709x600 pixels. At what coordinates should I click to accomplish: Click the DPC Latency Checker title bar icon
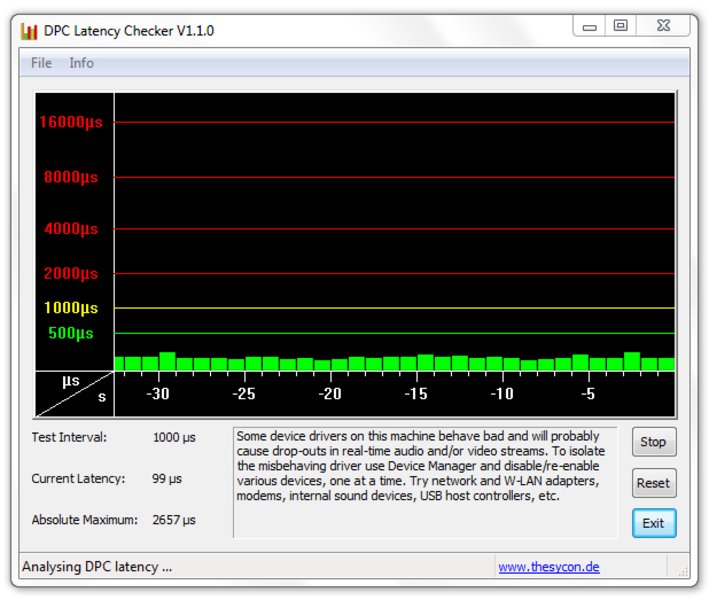point(29,30)
